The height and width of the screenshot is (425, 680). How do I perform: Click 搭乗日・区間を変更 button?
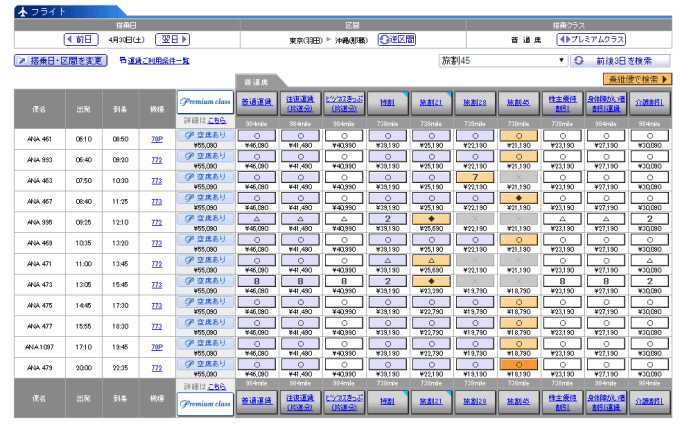click(x=61, y=61)
